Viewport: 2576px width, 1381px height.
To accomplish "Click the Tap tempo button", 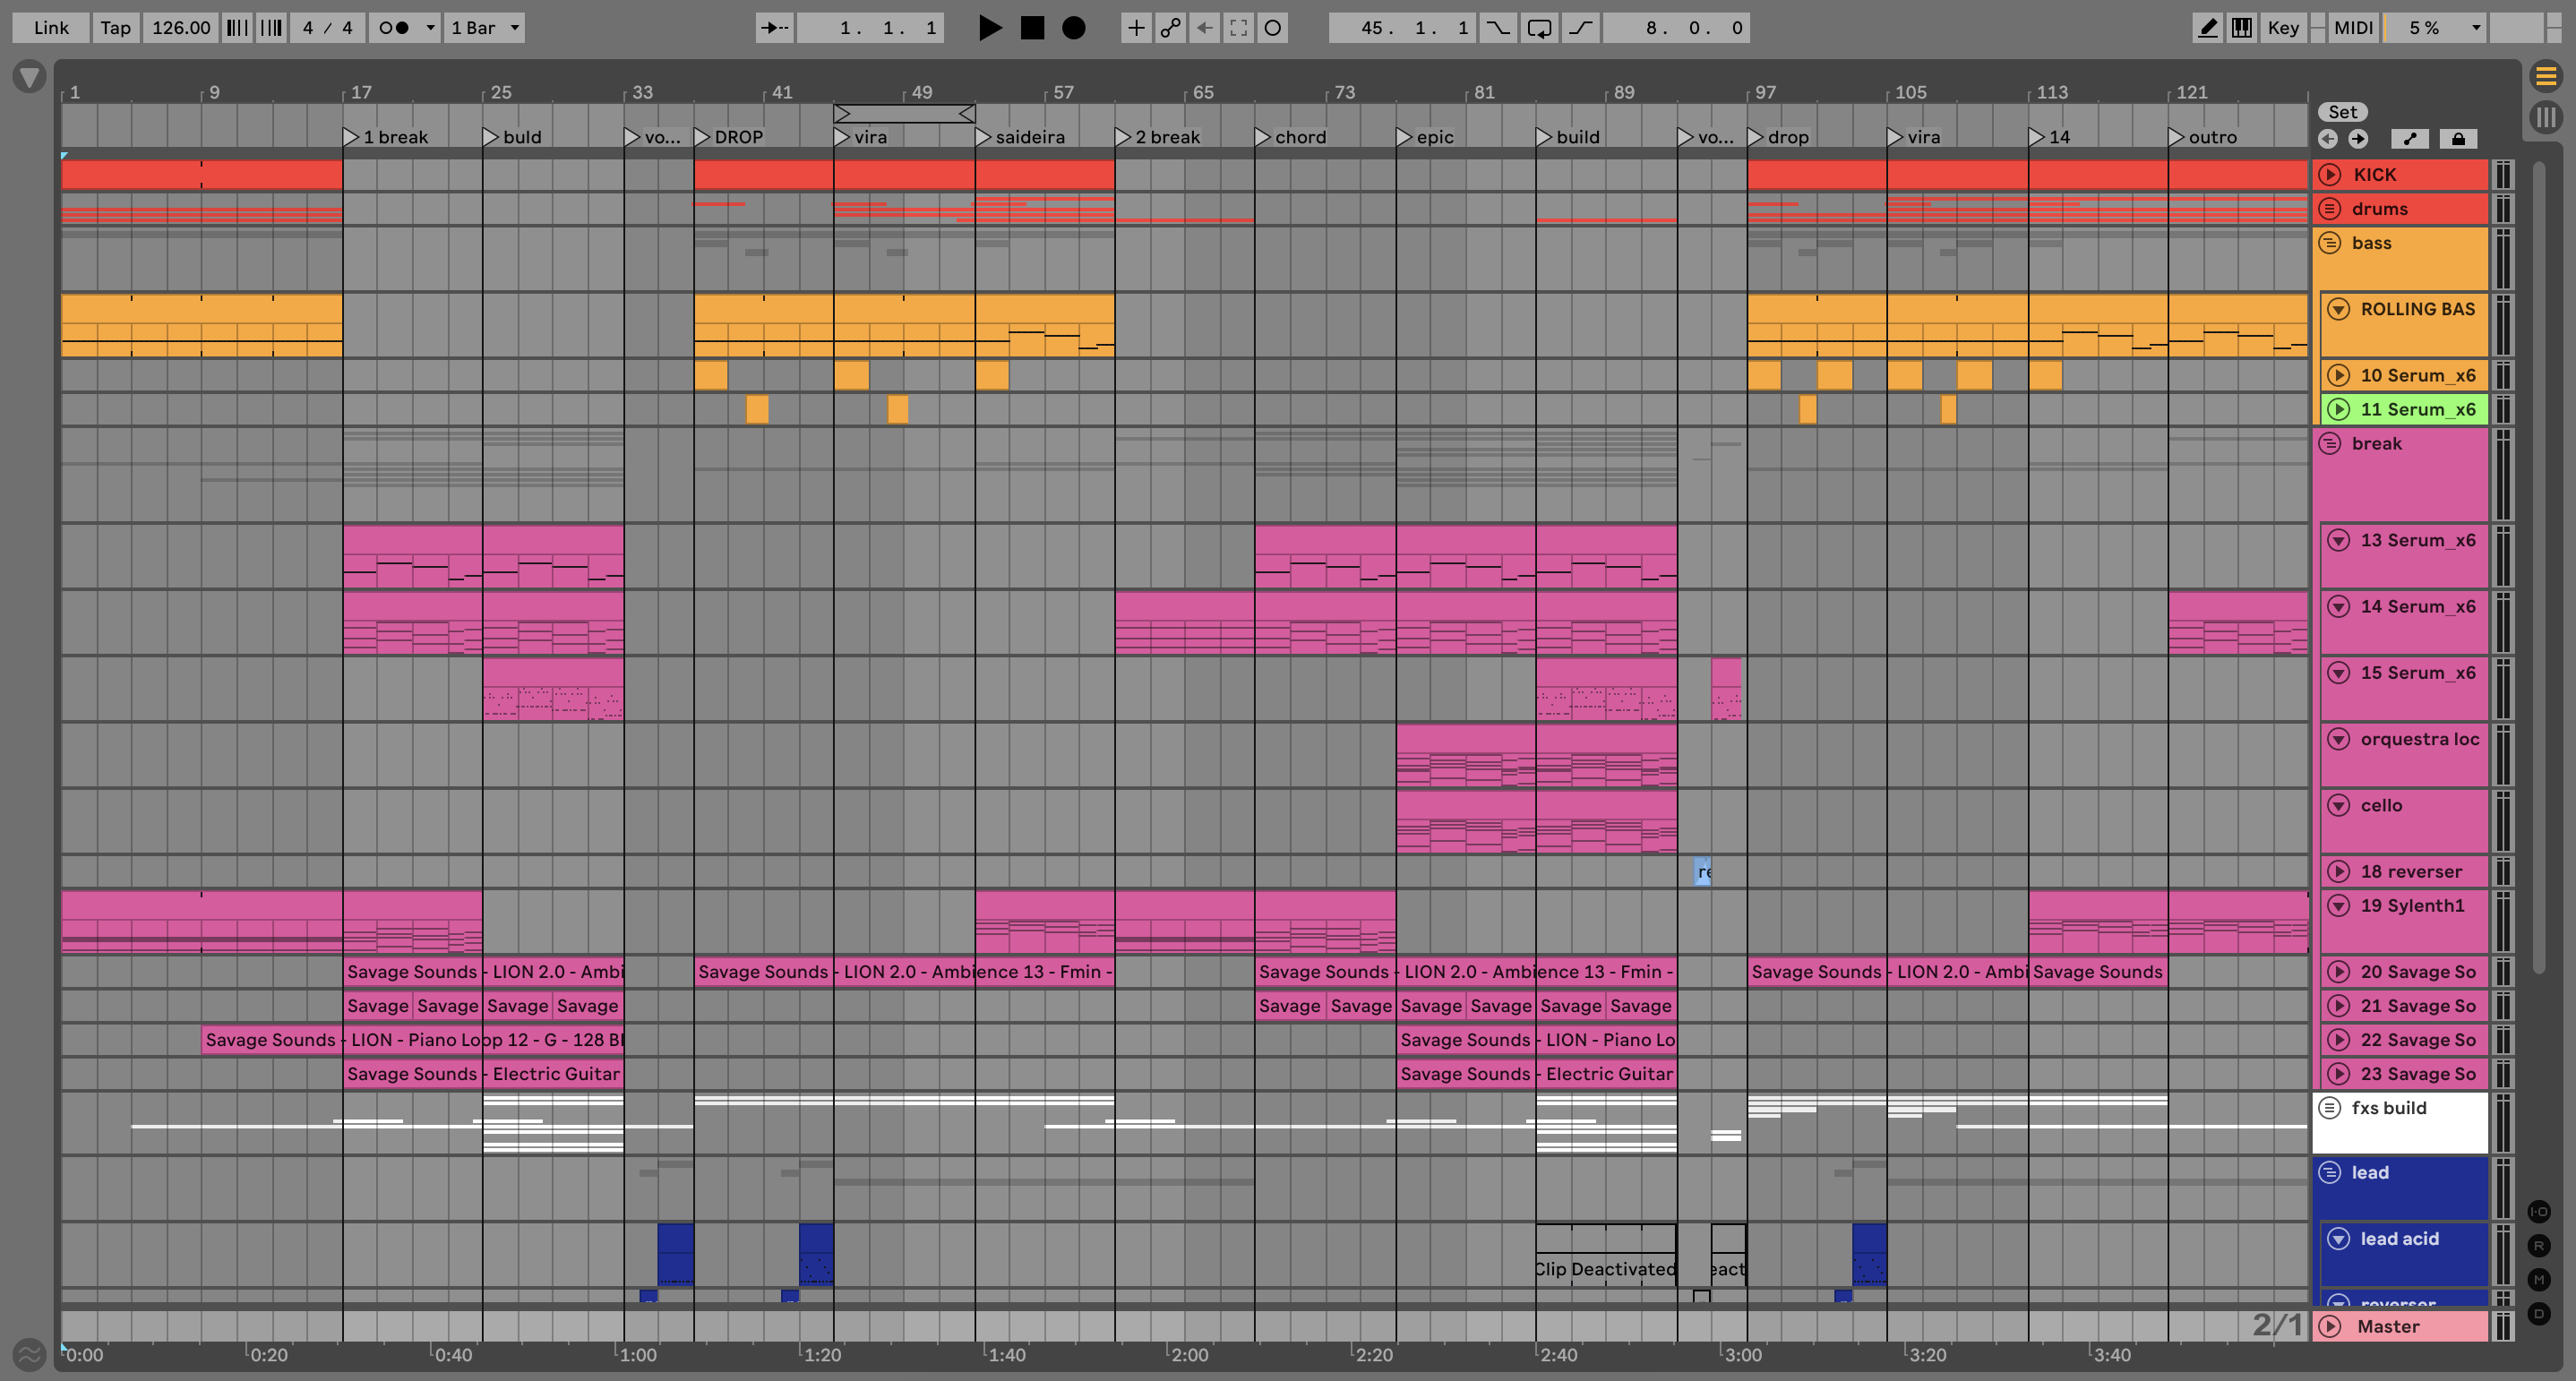I will coord(115,28).
